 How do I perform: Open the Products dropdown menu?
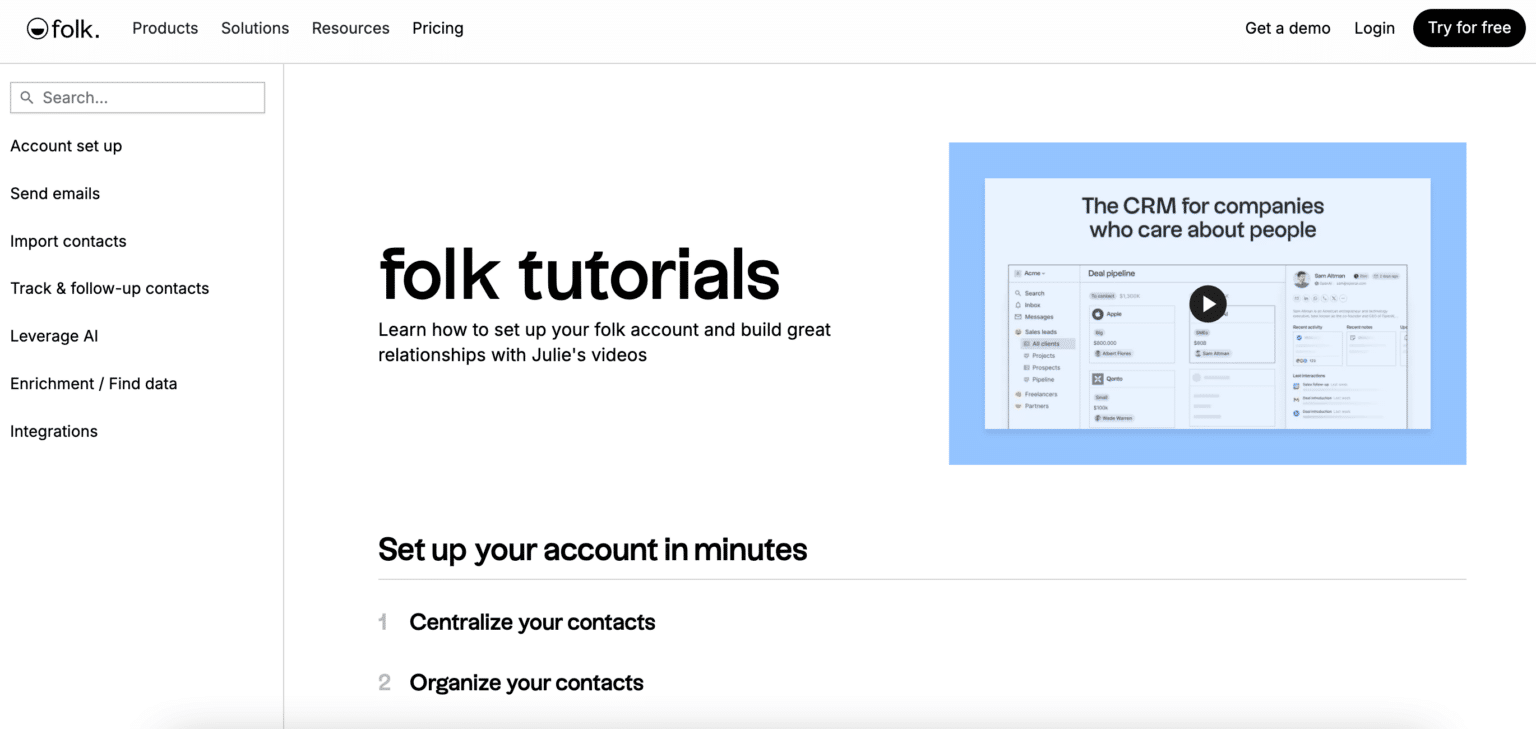pos(165,28)
